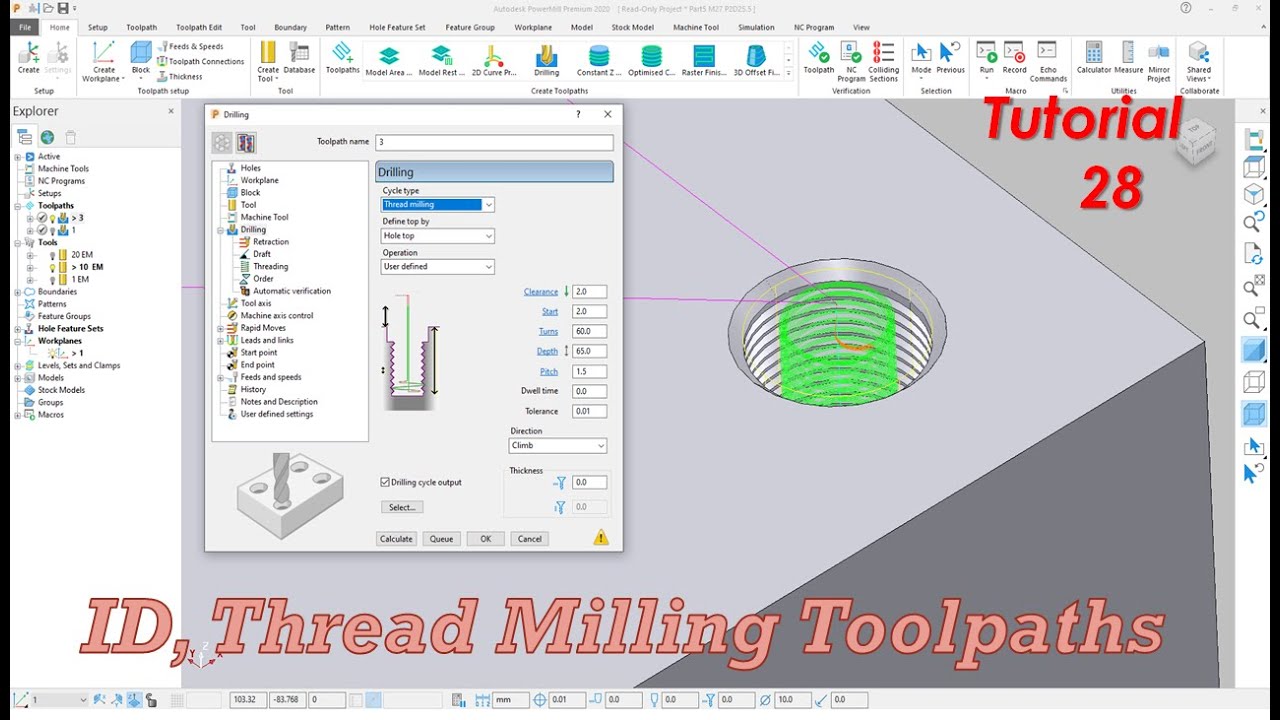
Task: Toggle the light bulb of the 10 EM tool
Action: click(x=52, y=267)
